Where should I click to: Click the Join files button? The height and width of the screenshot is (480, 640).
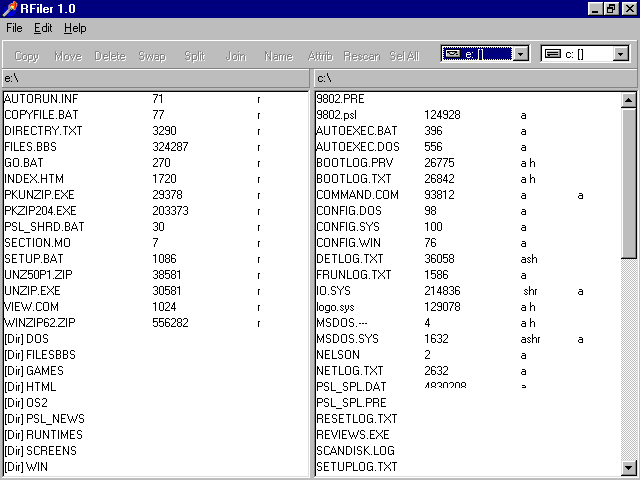(236, 56)
